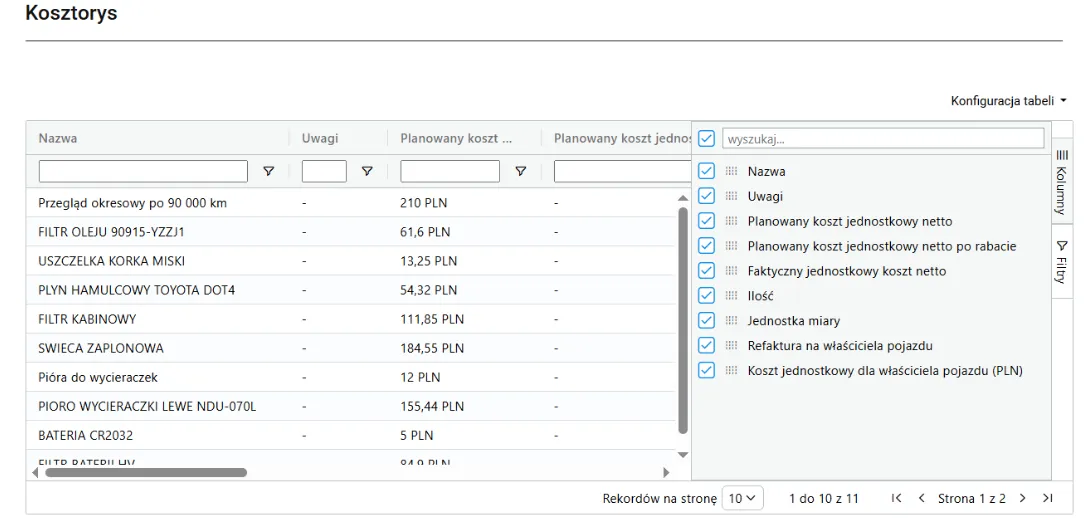1090x518 pixels.
Task: Click filter icon for Planowany koszt column
Action: tap(520, 171)
